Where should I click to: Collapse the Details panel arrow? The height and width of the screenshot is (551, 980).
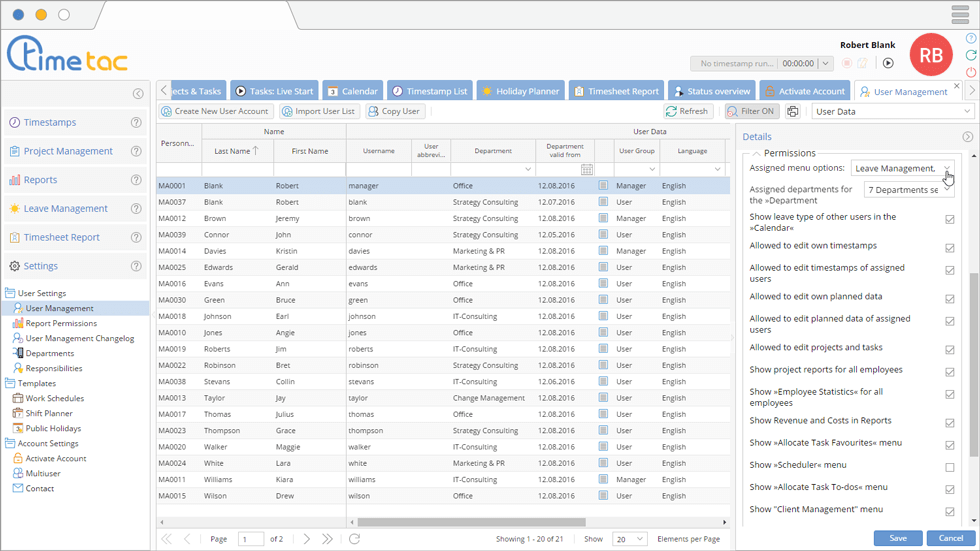pyautogui.click(x=968, y=137)
